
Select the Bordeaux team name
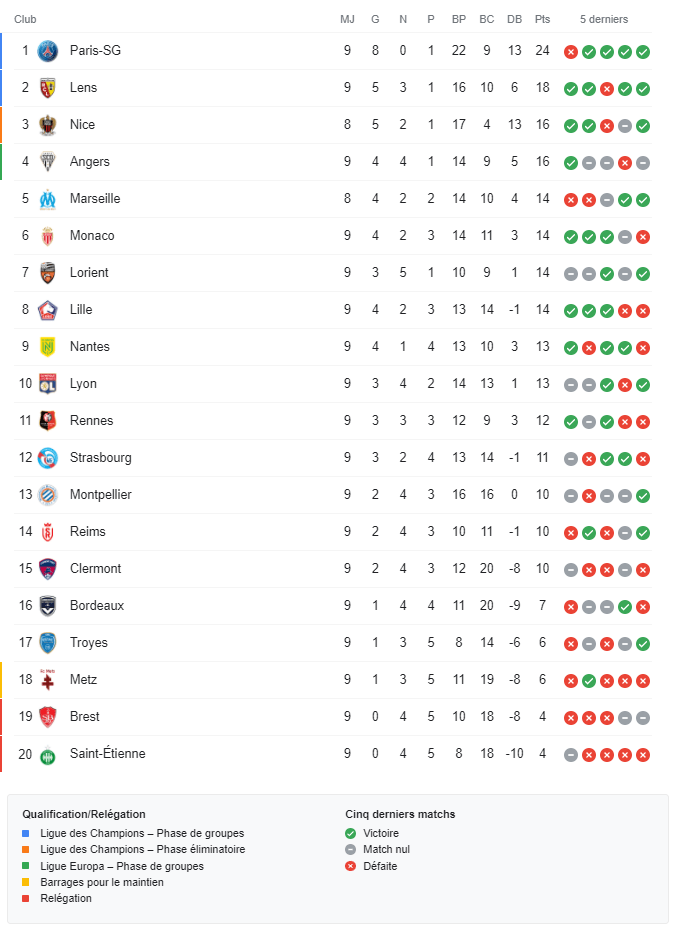tap(97, 606)
